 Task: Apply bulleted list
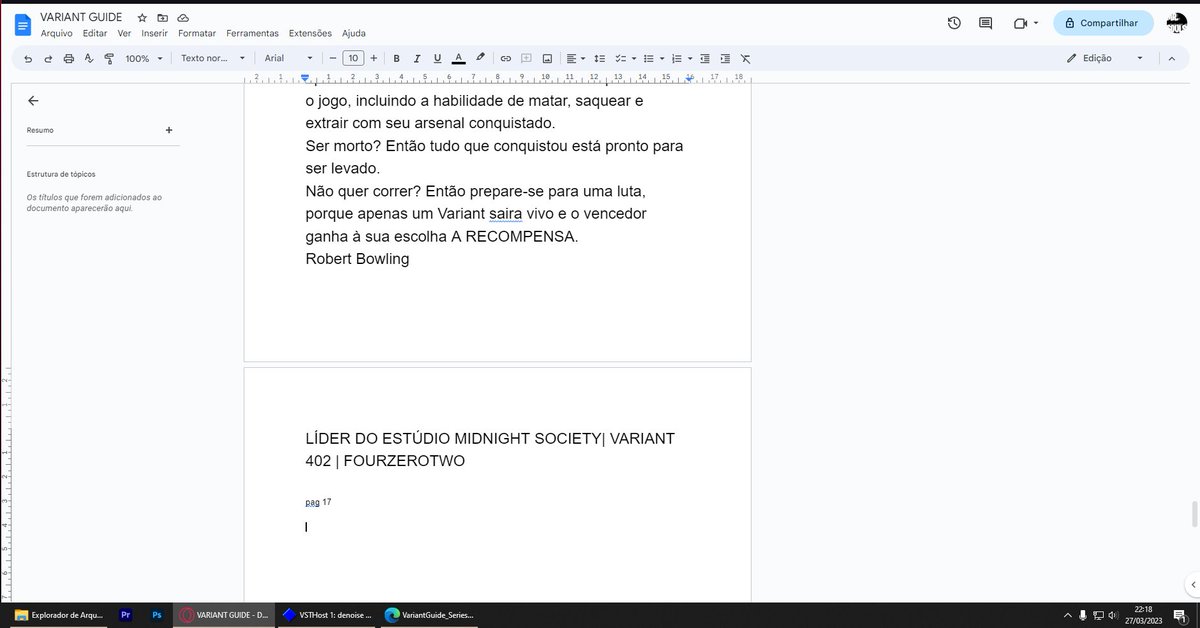point(648,58)
